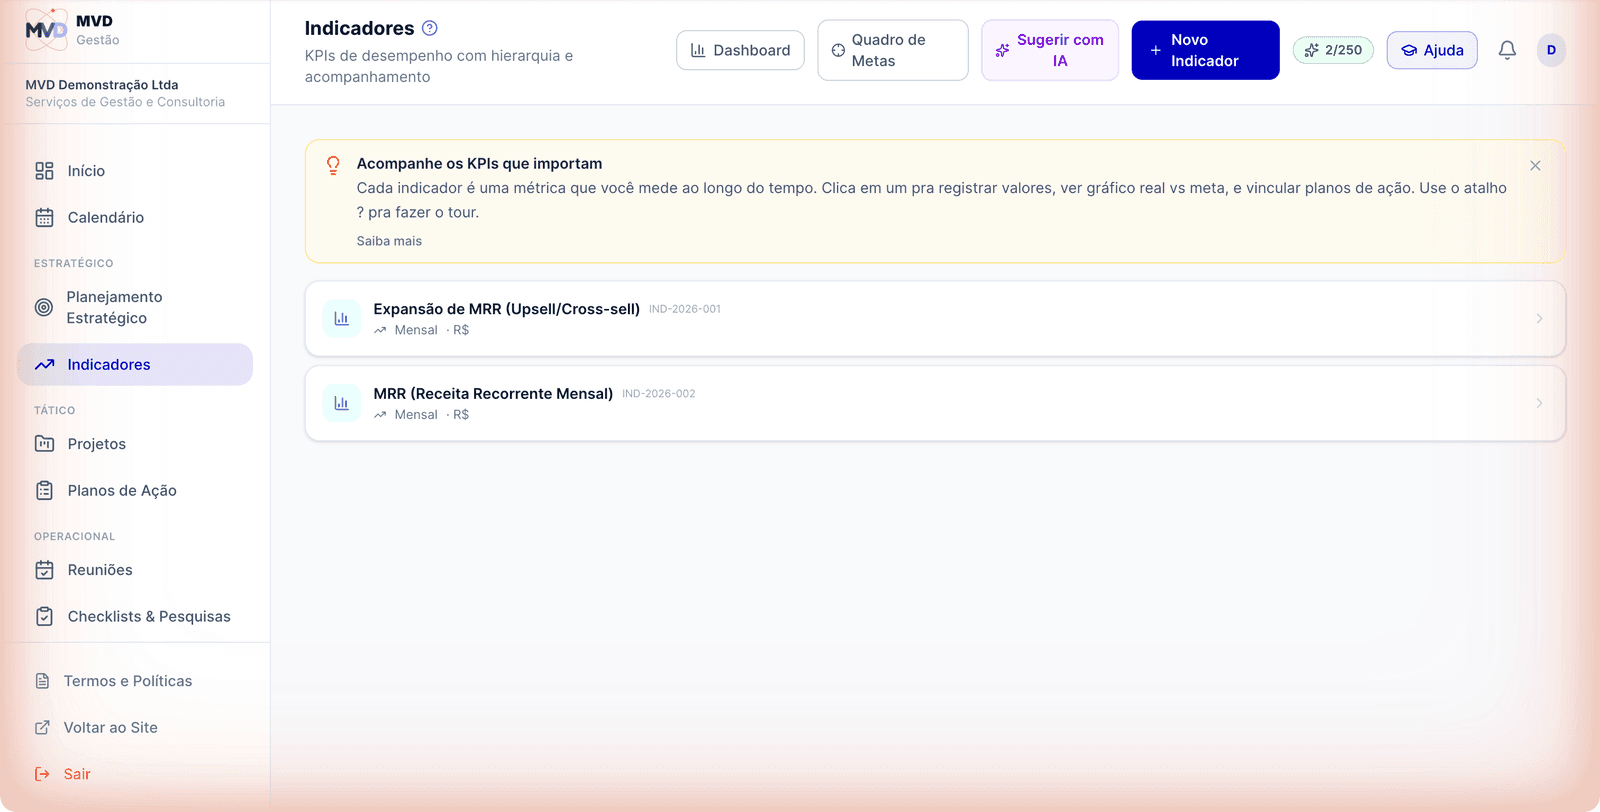The height and width of the screenshot is (812, 1600).
Task: Click sparkle icon in Sugerir com IA
Action: coord(1002,50)
